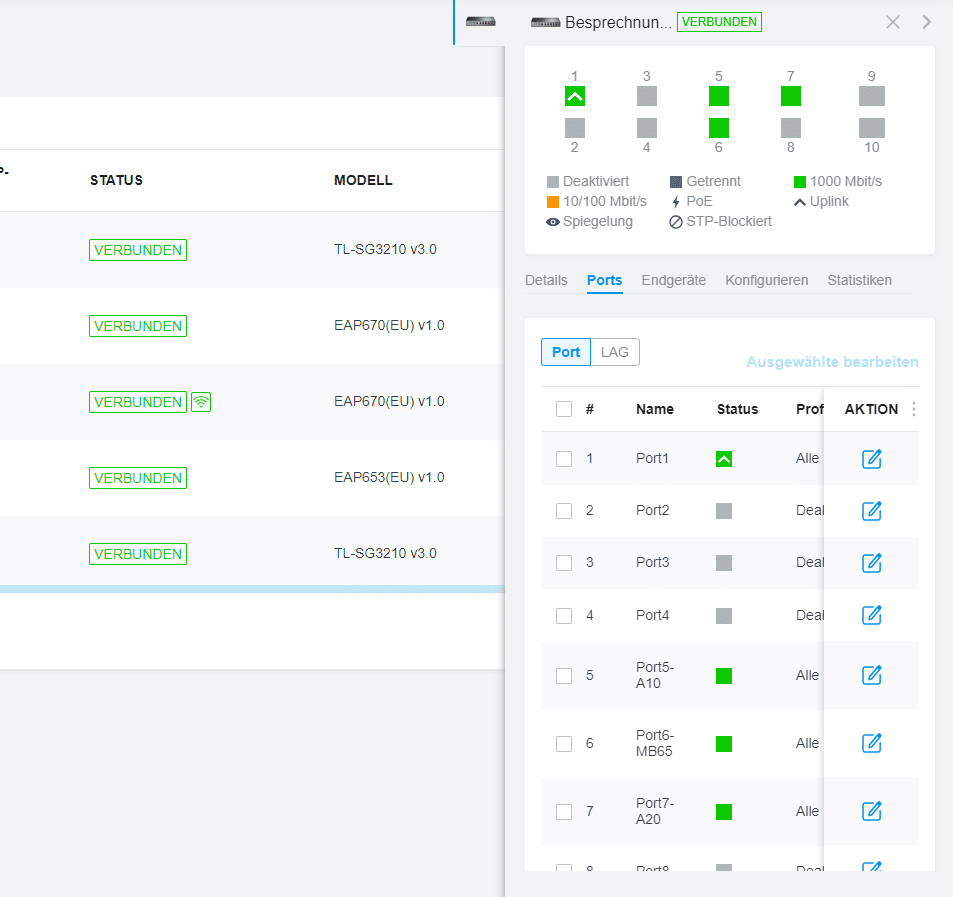953x897 pixels.
Task: Sort device list by MODELL column
Action: tap(363, 180)
